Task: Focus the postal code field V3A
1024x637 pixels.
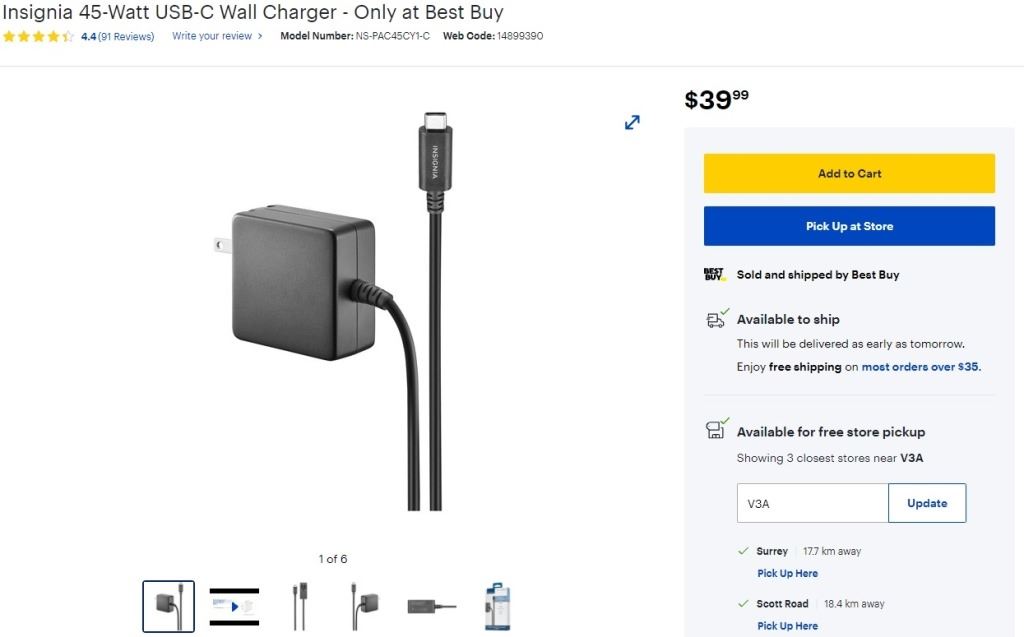Action: pos(812,503)
